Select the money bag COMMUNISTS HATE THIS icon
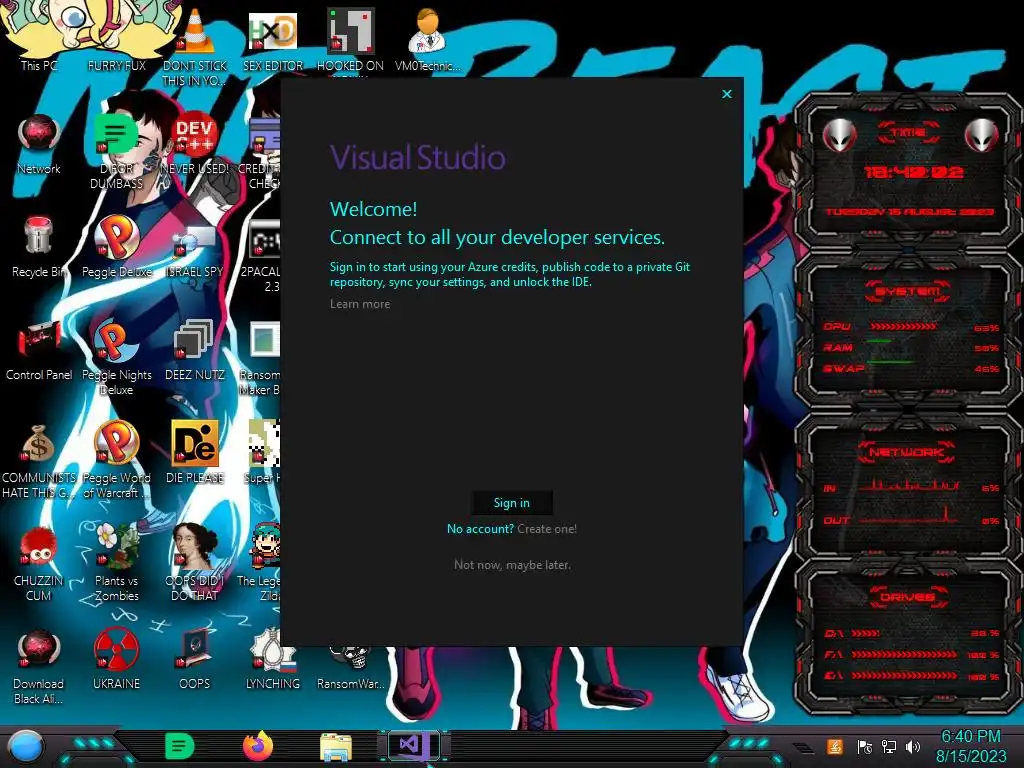Image resolution: width=1024 pixels, height=768 pixels. [x=39, y=461]
